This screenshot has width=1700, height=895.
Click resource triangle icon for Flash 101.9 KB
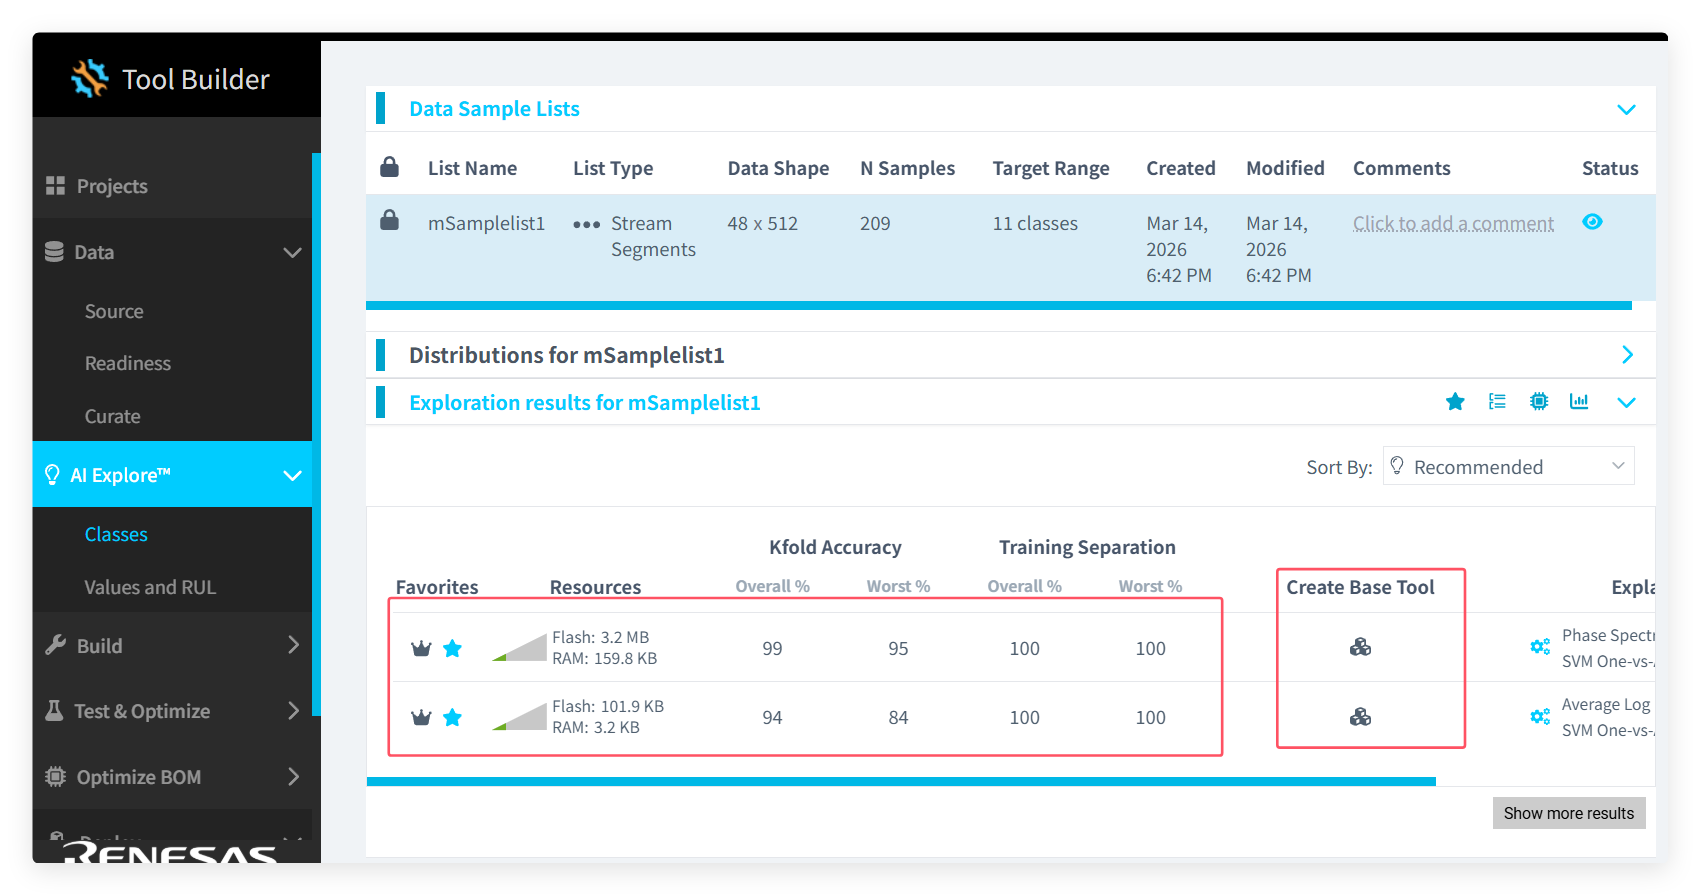point(519,716)
